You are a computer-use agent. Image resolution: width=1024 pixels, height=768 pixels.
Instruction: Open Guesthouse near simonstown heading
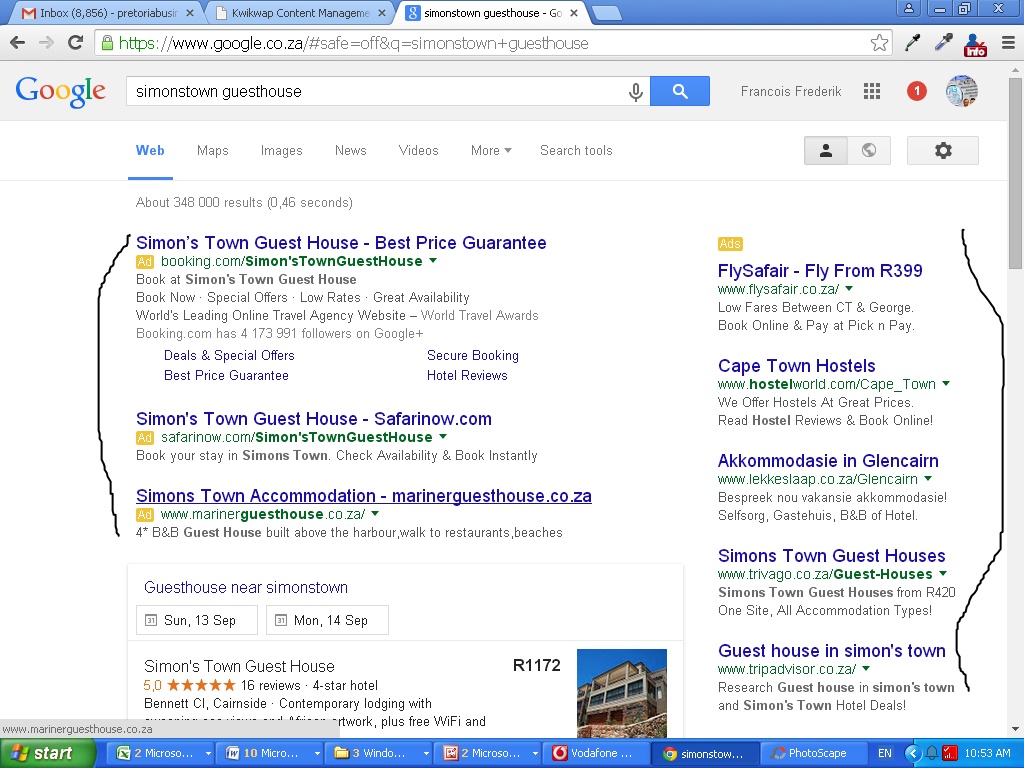tap(246, 587)
